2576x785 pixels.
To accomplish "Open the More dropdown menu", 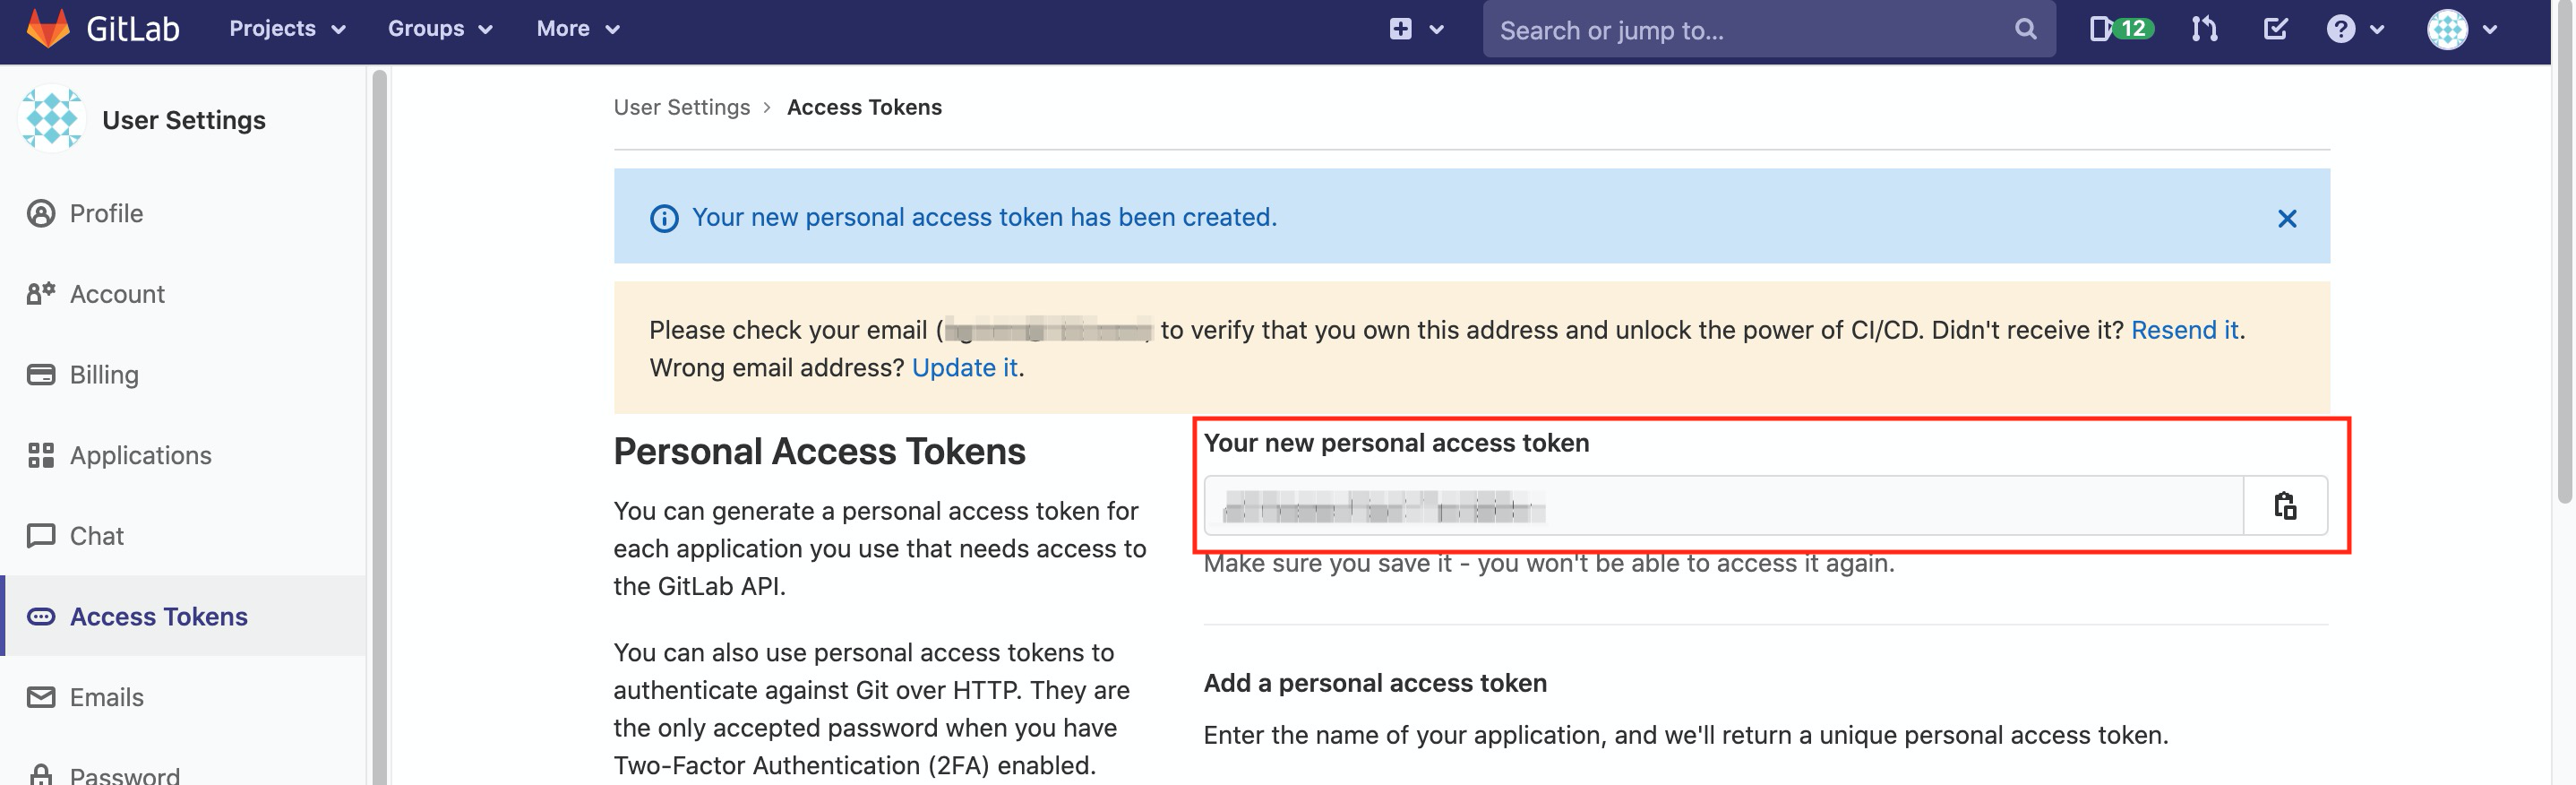I will pyautogui.click(x=578, y=29).
